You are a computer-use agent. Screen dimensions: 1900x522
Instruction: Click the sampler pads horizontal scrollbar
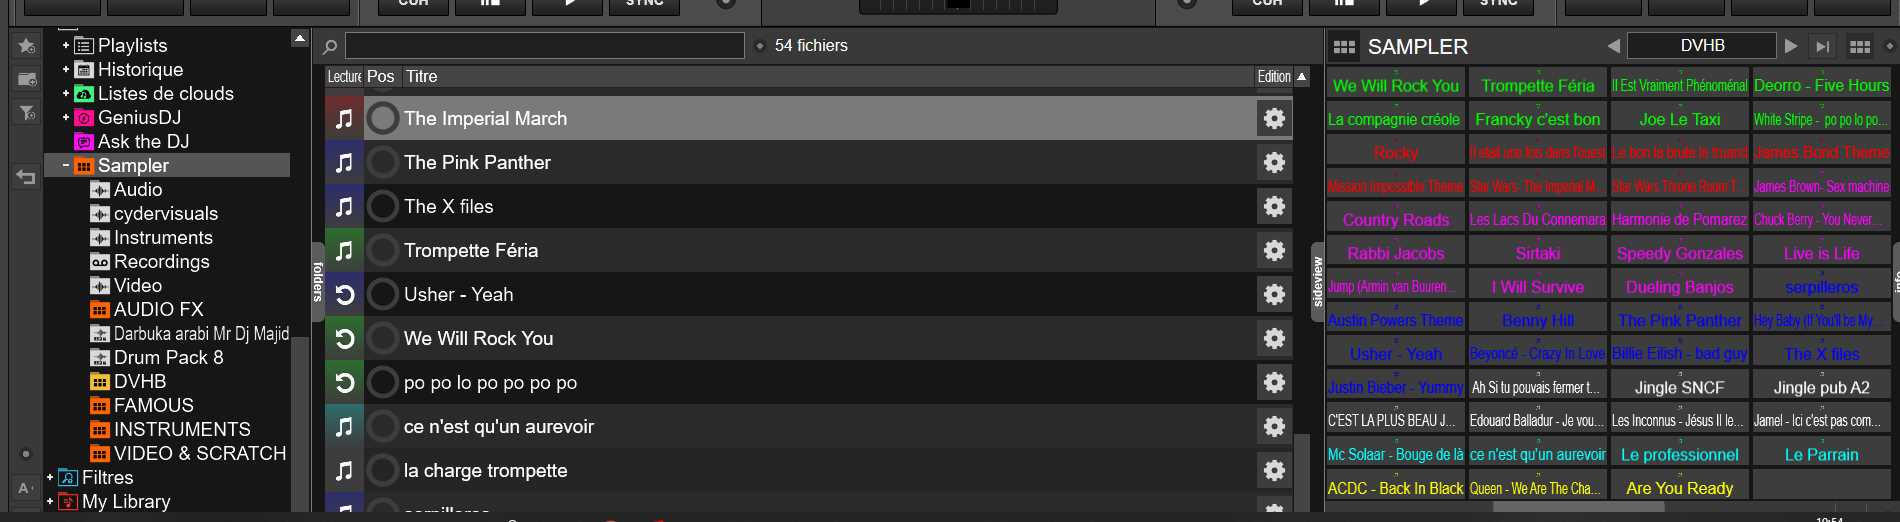click(x=1578, y=507)
